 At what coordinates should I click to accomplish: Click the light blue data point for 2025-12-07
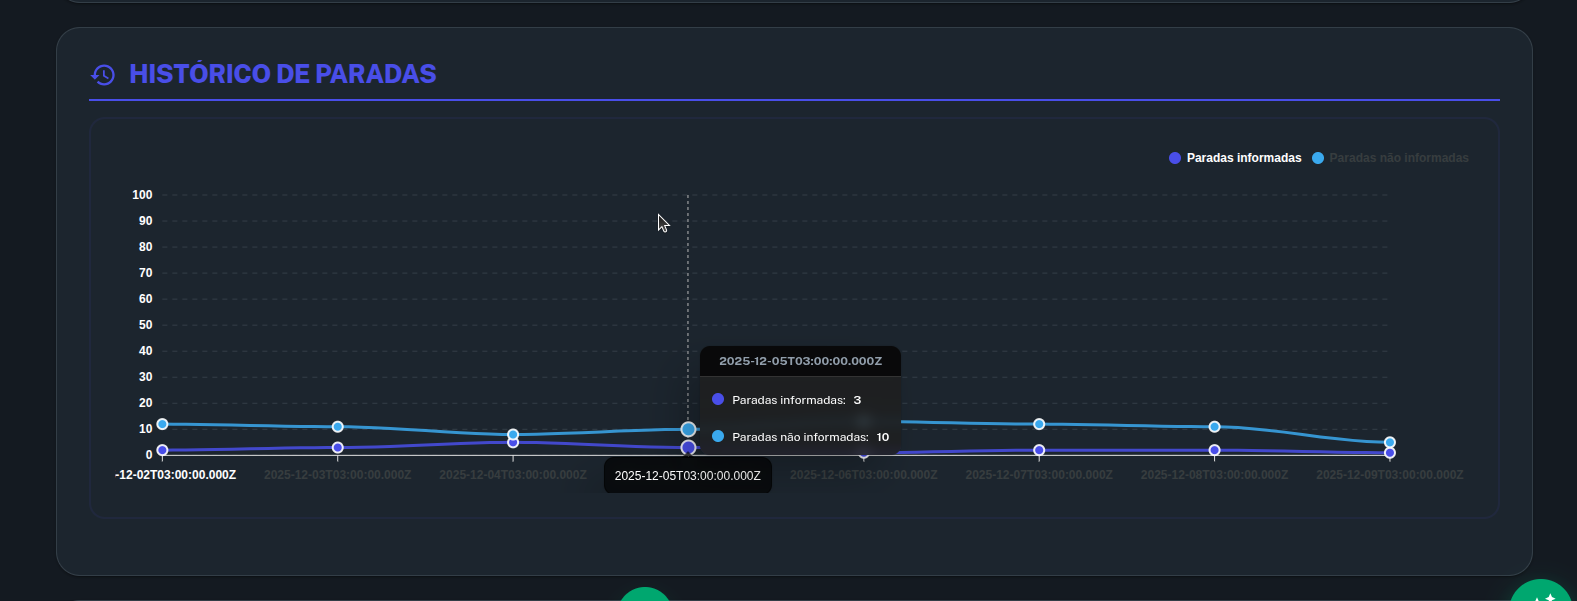1039,424
